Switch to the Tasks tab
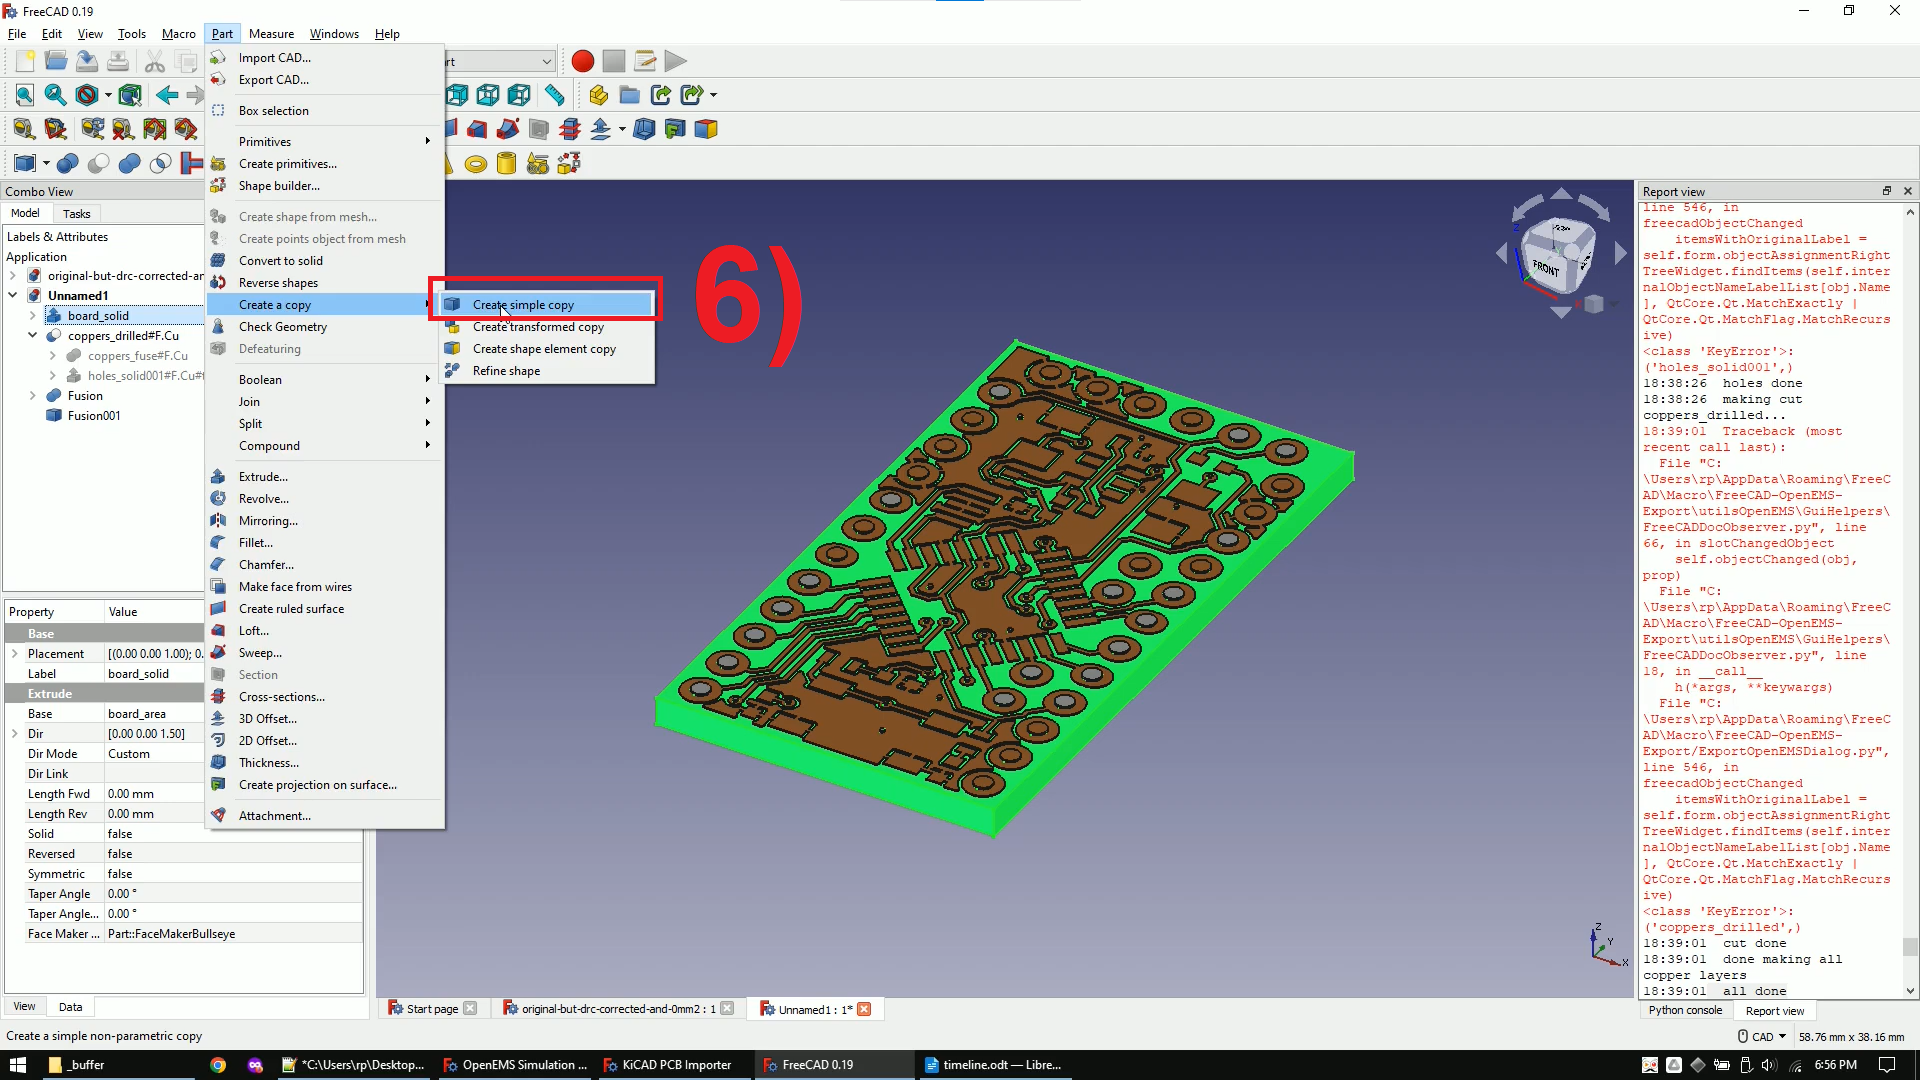 point(76,213)
